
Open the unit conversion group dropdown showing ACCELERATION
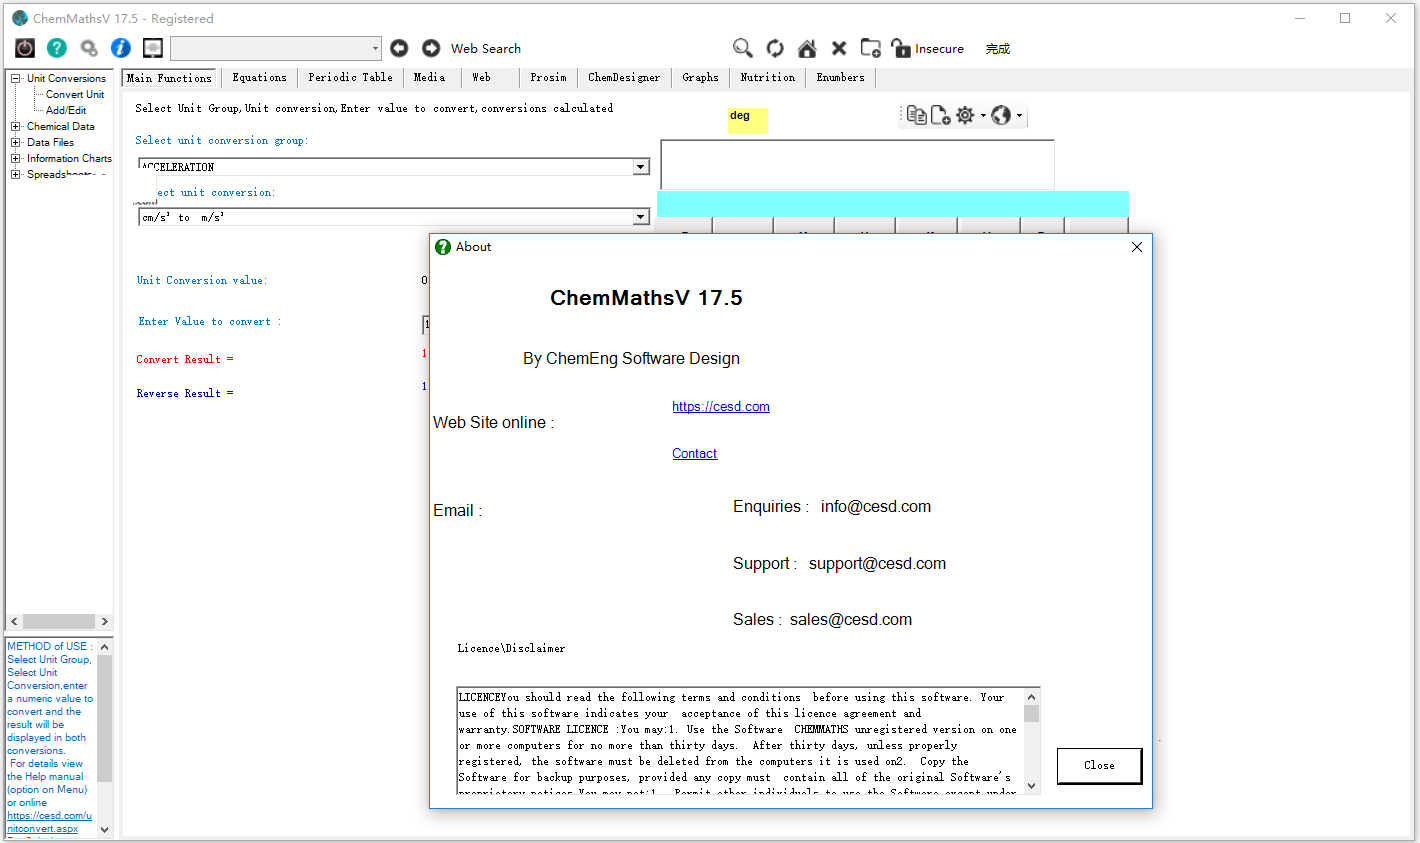click(640, 166)
